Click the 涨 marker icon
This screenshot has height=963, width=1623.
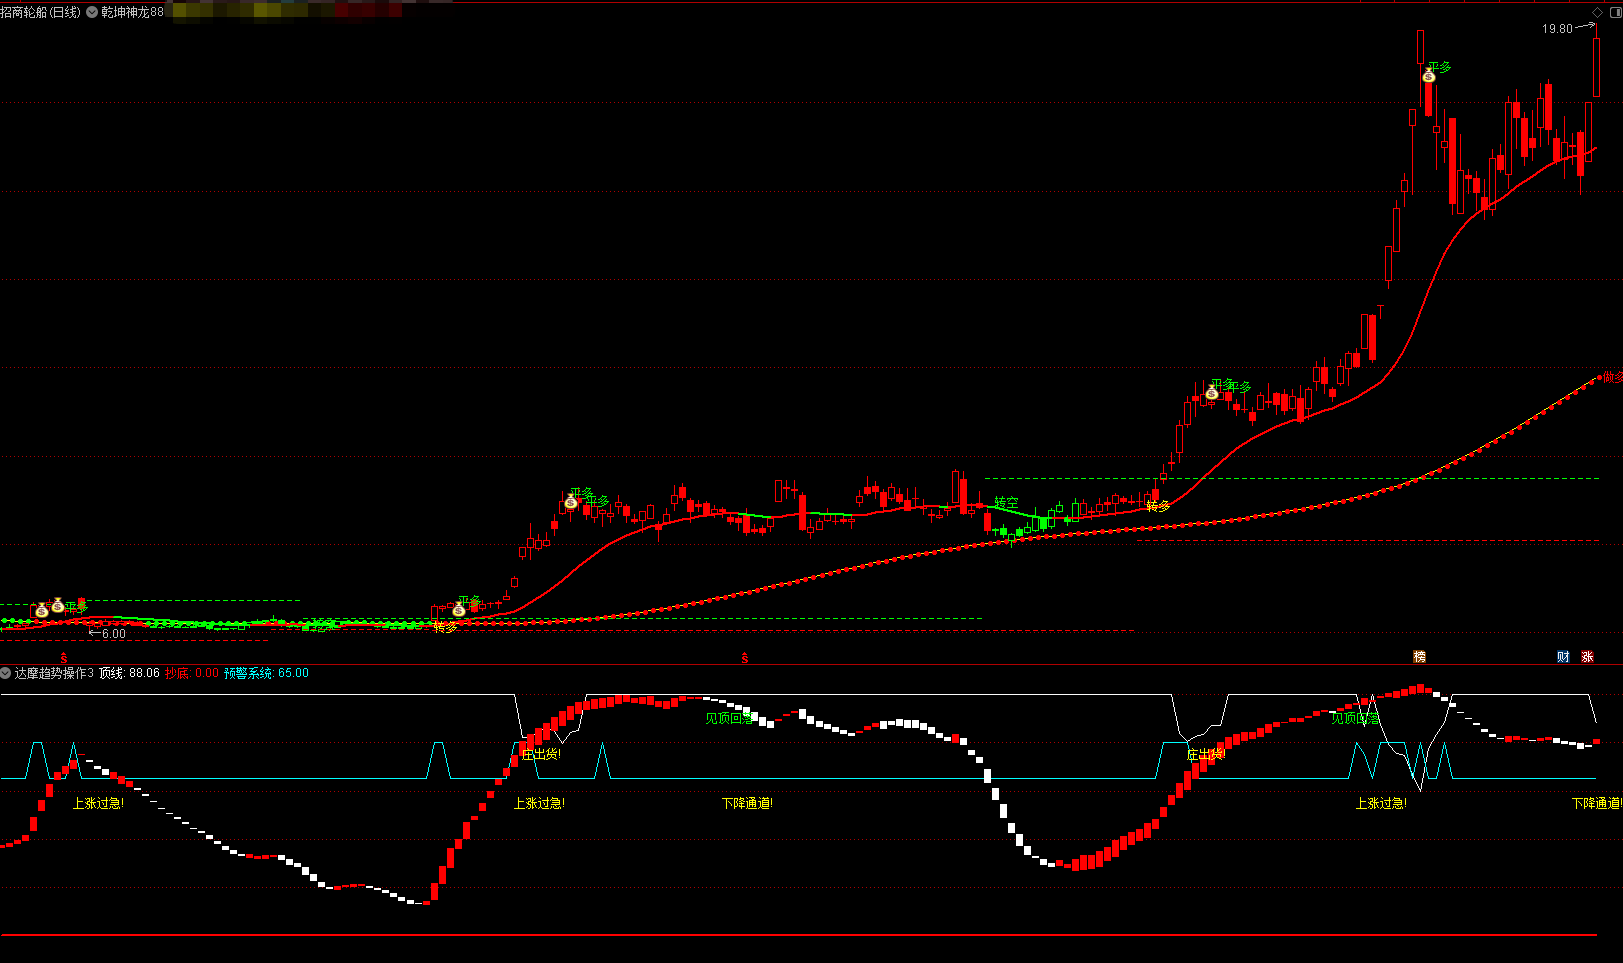[1587, 657]
